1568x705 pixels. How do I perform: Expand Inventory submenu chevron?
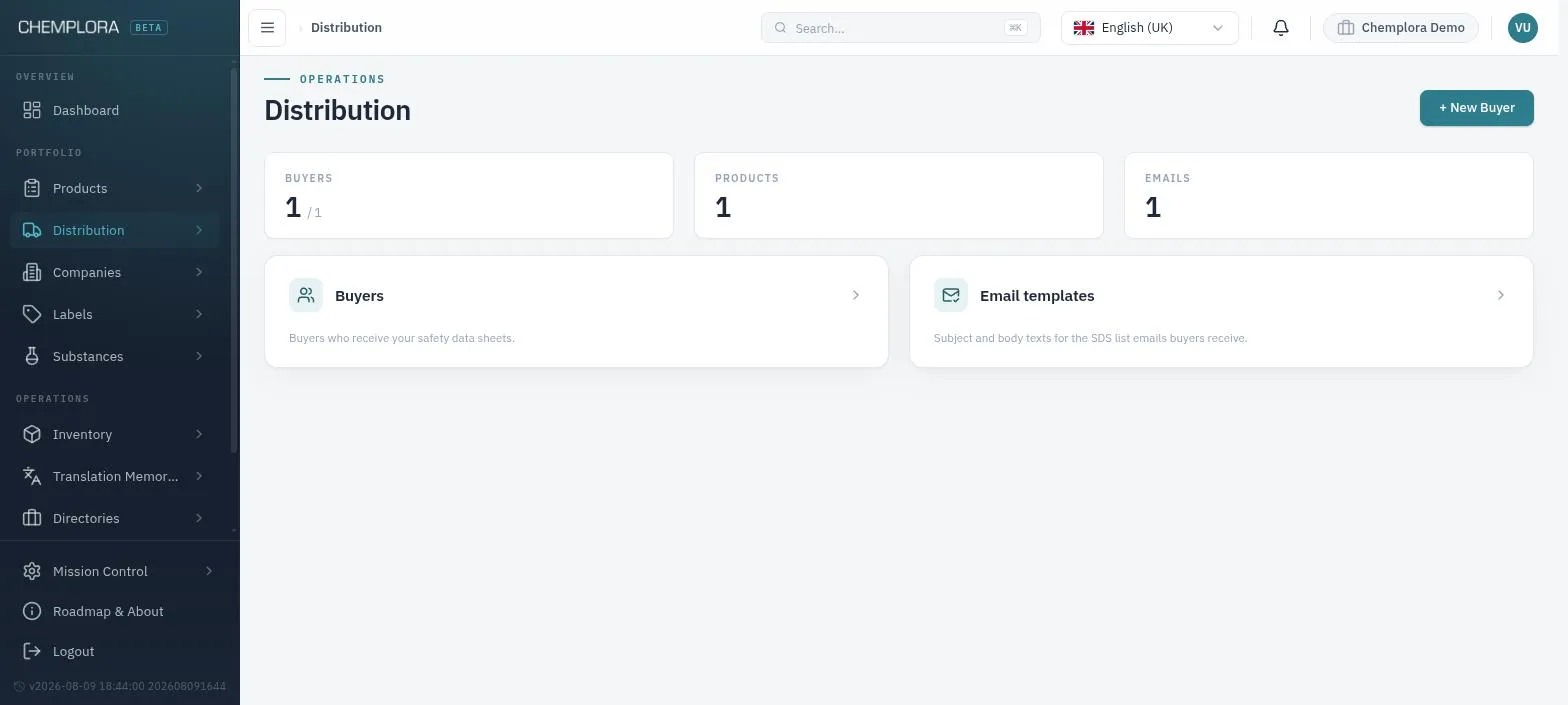[199, 434]
